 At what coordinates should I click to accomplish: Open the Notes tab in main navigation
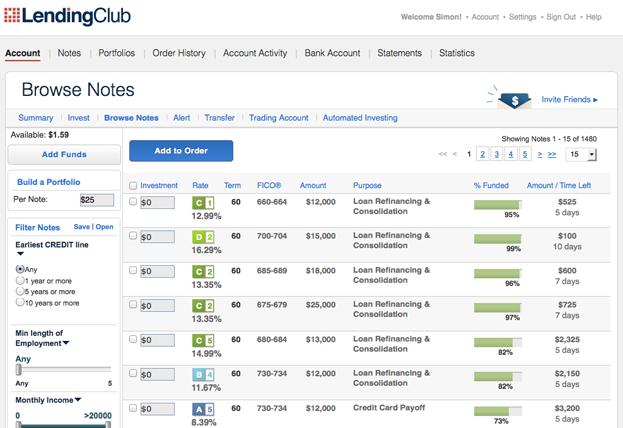[69, 53]
